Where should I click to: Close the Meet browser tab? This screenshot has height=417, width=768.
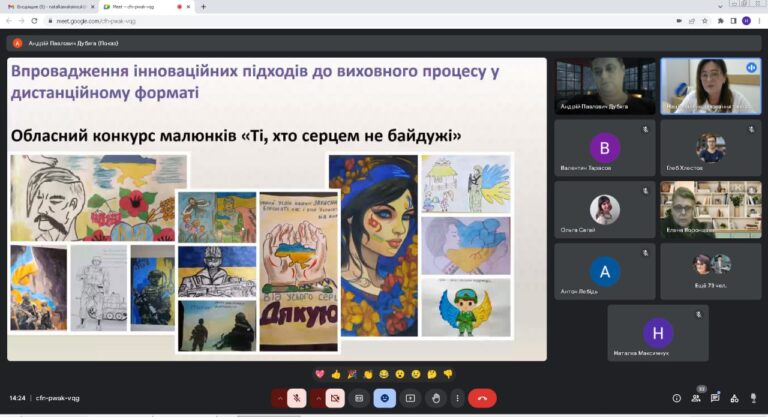189,7
